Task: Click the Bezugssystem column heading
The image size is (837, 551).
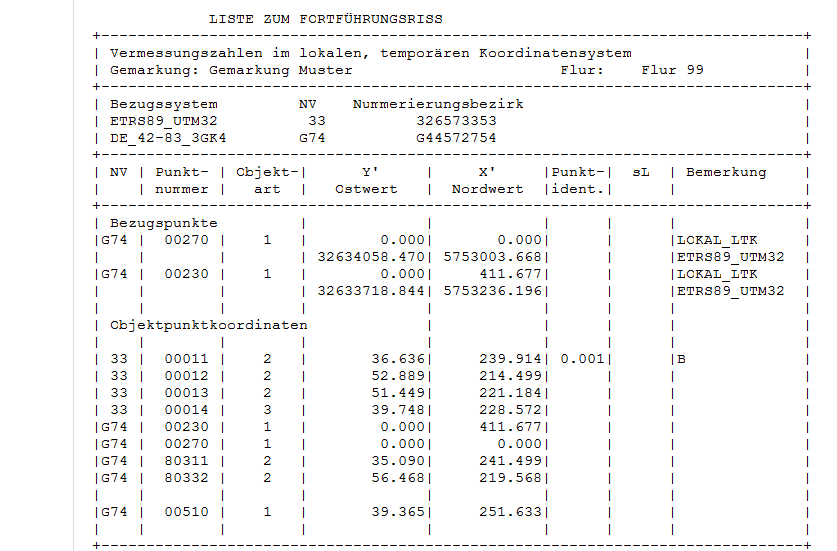Action: pyautogui.click(x=163, y=104)
